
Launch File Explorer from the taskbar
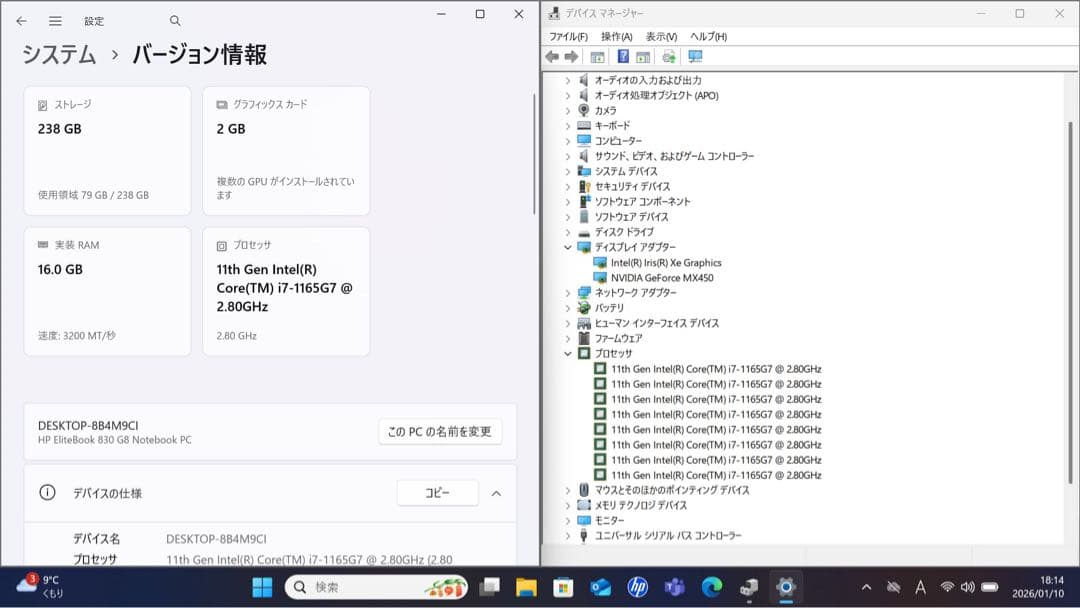click(x=526, y=587)
